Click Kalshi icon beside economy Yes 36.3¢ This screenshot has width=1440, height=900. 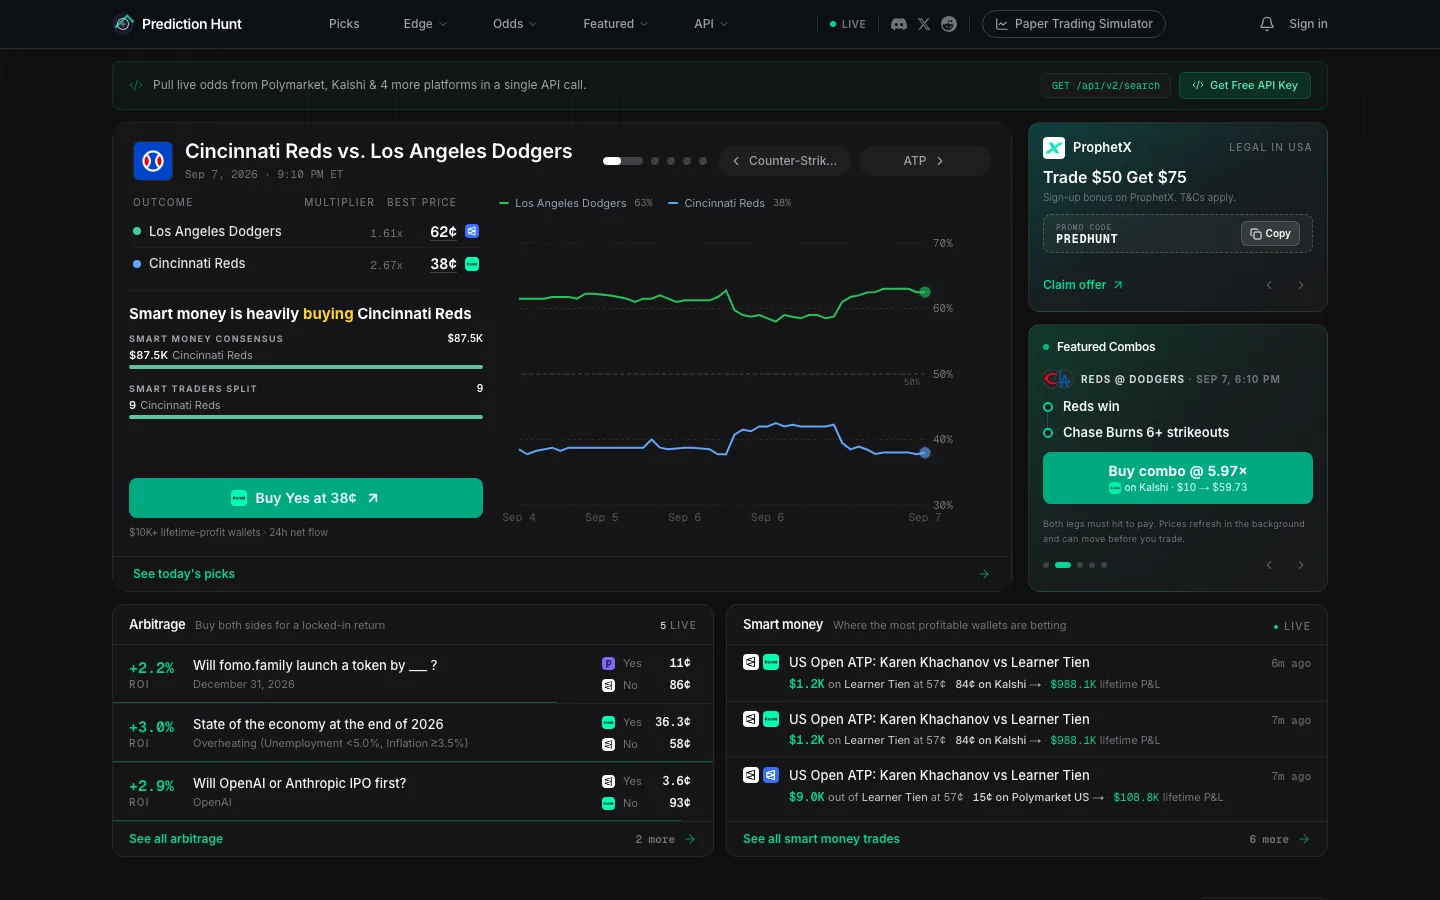(x=608, y=722)
